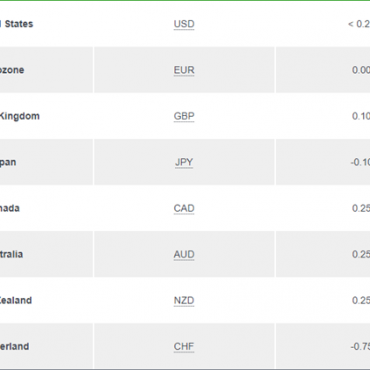Click the USD currency code
Image resolution: width=370 pixels, height=370 pixels.
(x=184, y=24)
